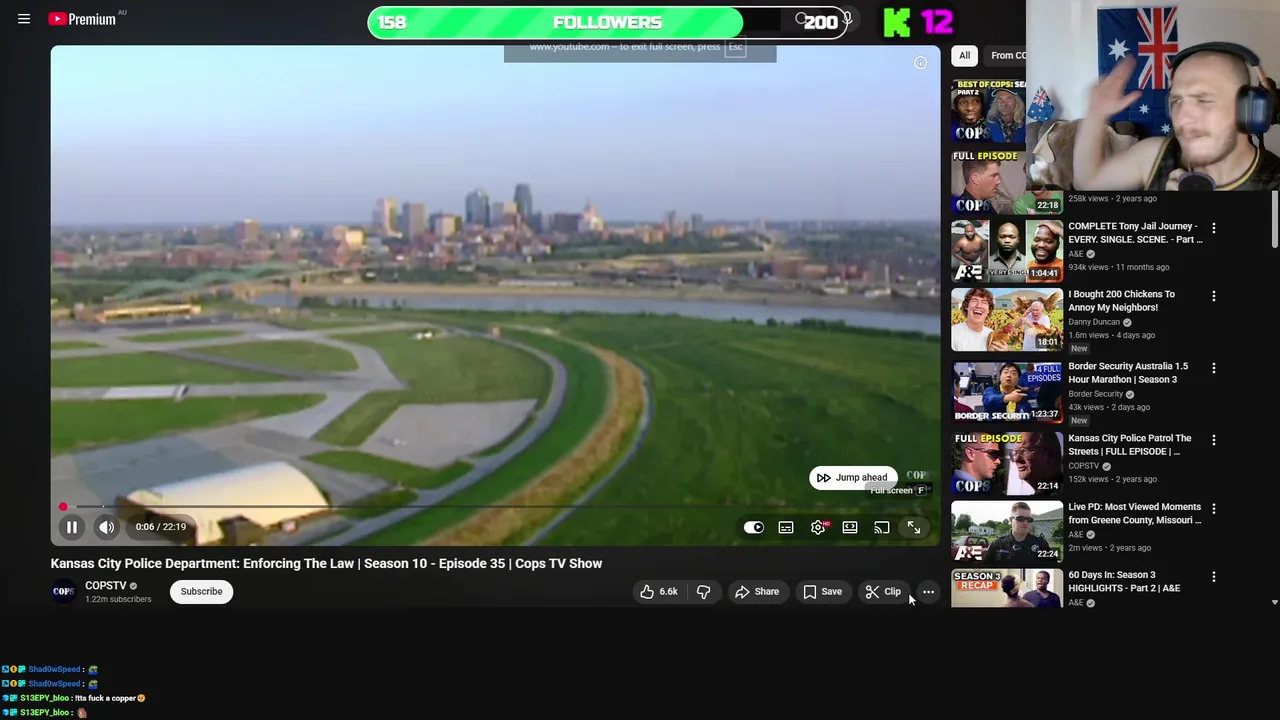Screen dimensions: 1280x720
Task: Click the YouTube Premium logo
Action: point(82,19)
